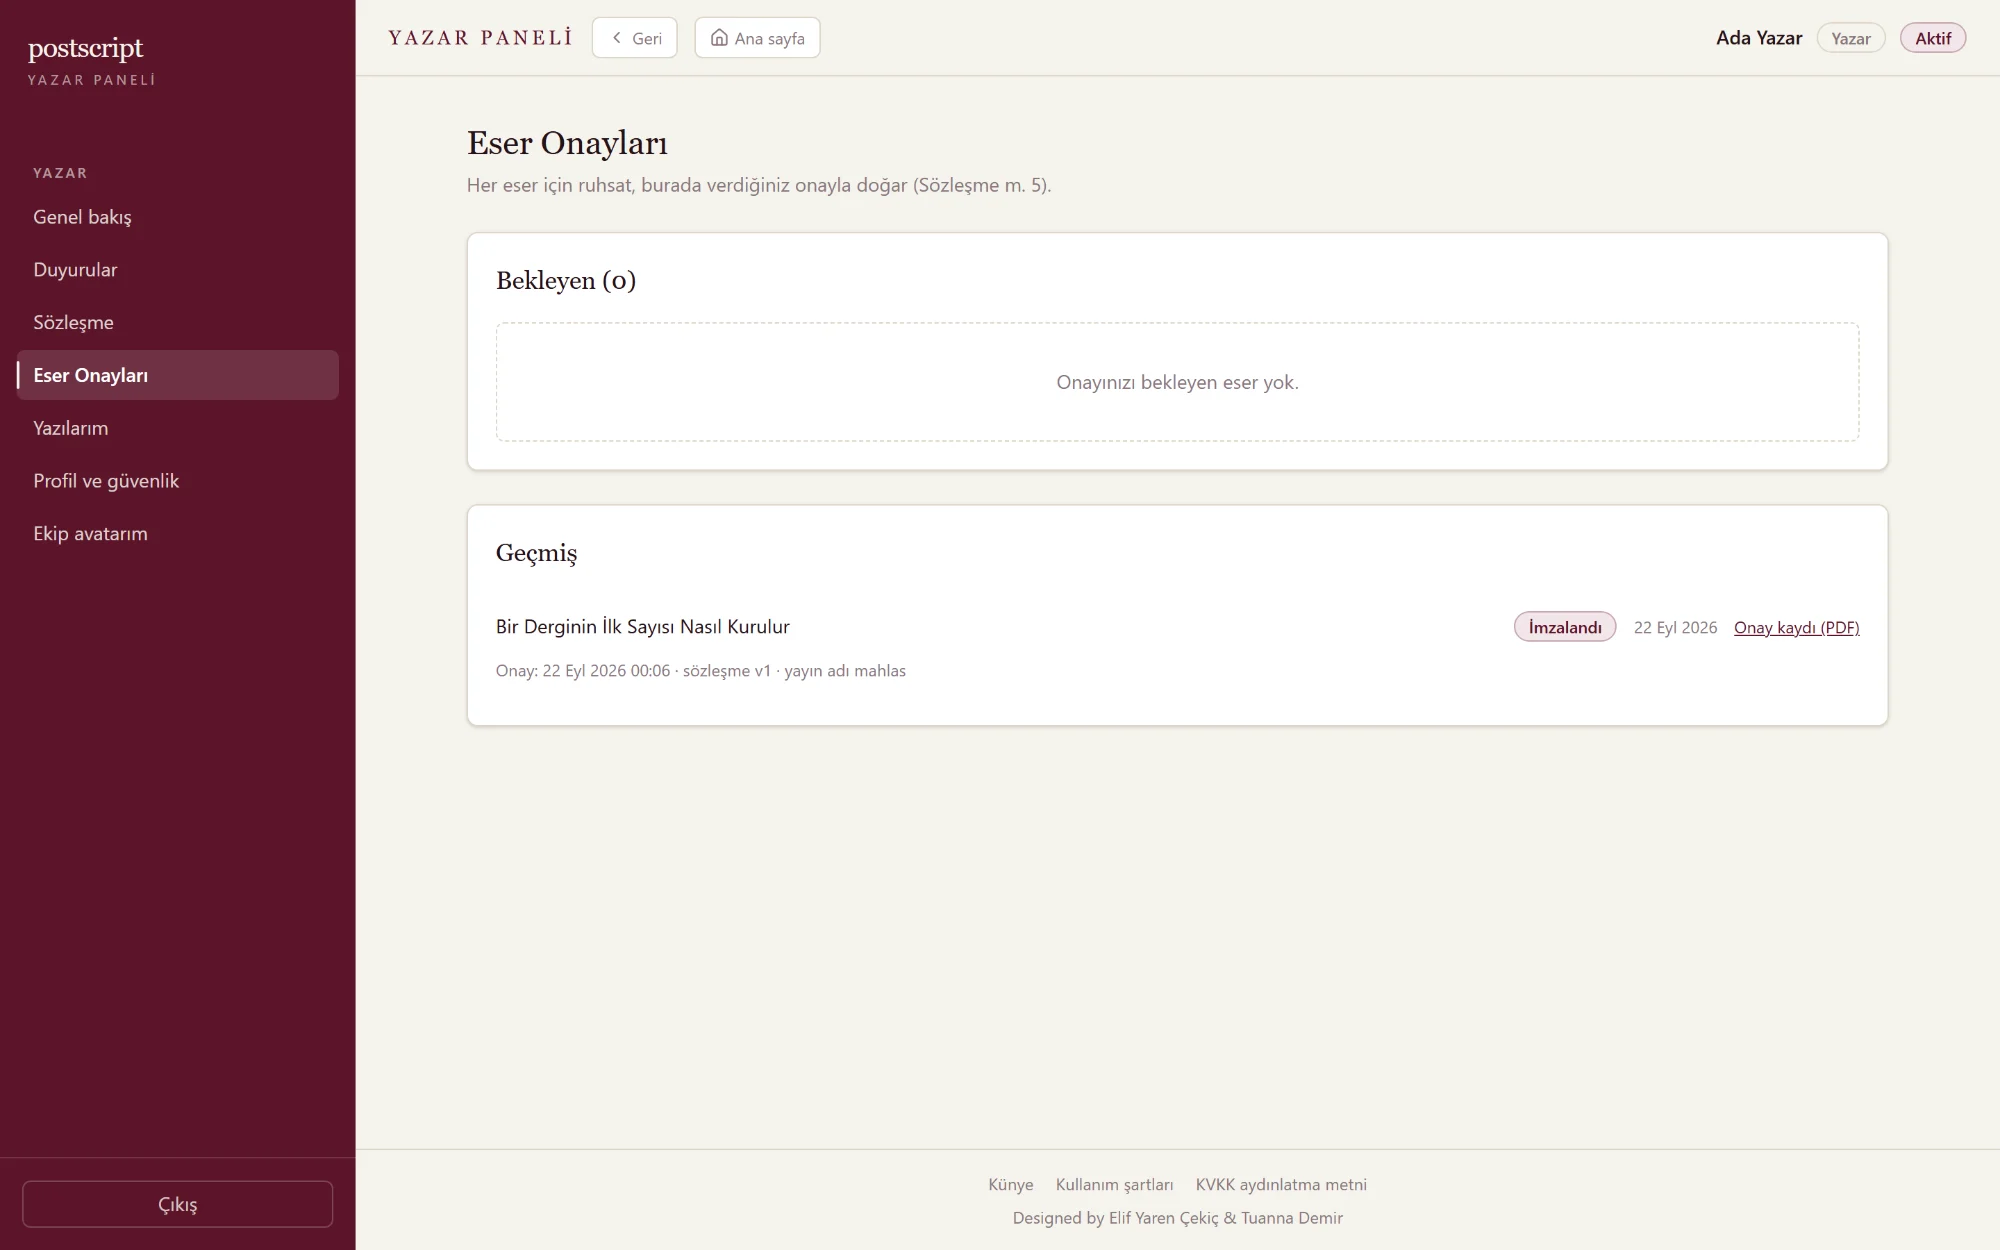Click the Yazar role badge in header
The height and width of the screenshot is (1250, 2000).
[1851, 38]
